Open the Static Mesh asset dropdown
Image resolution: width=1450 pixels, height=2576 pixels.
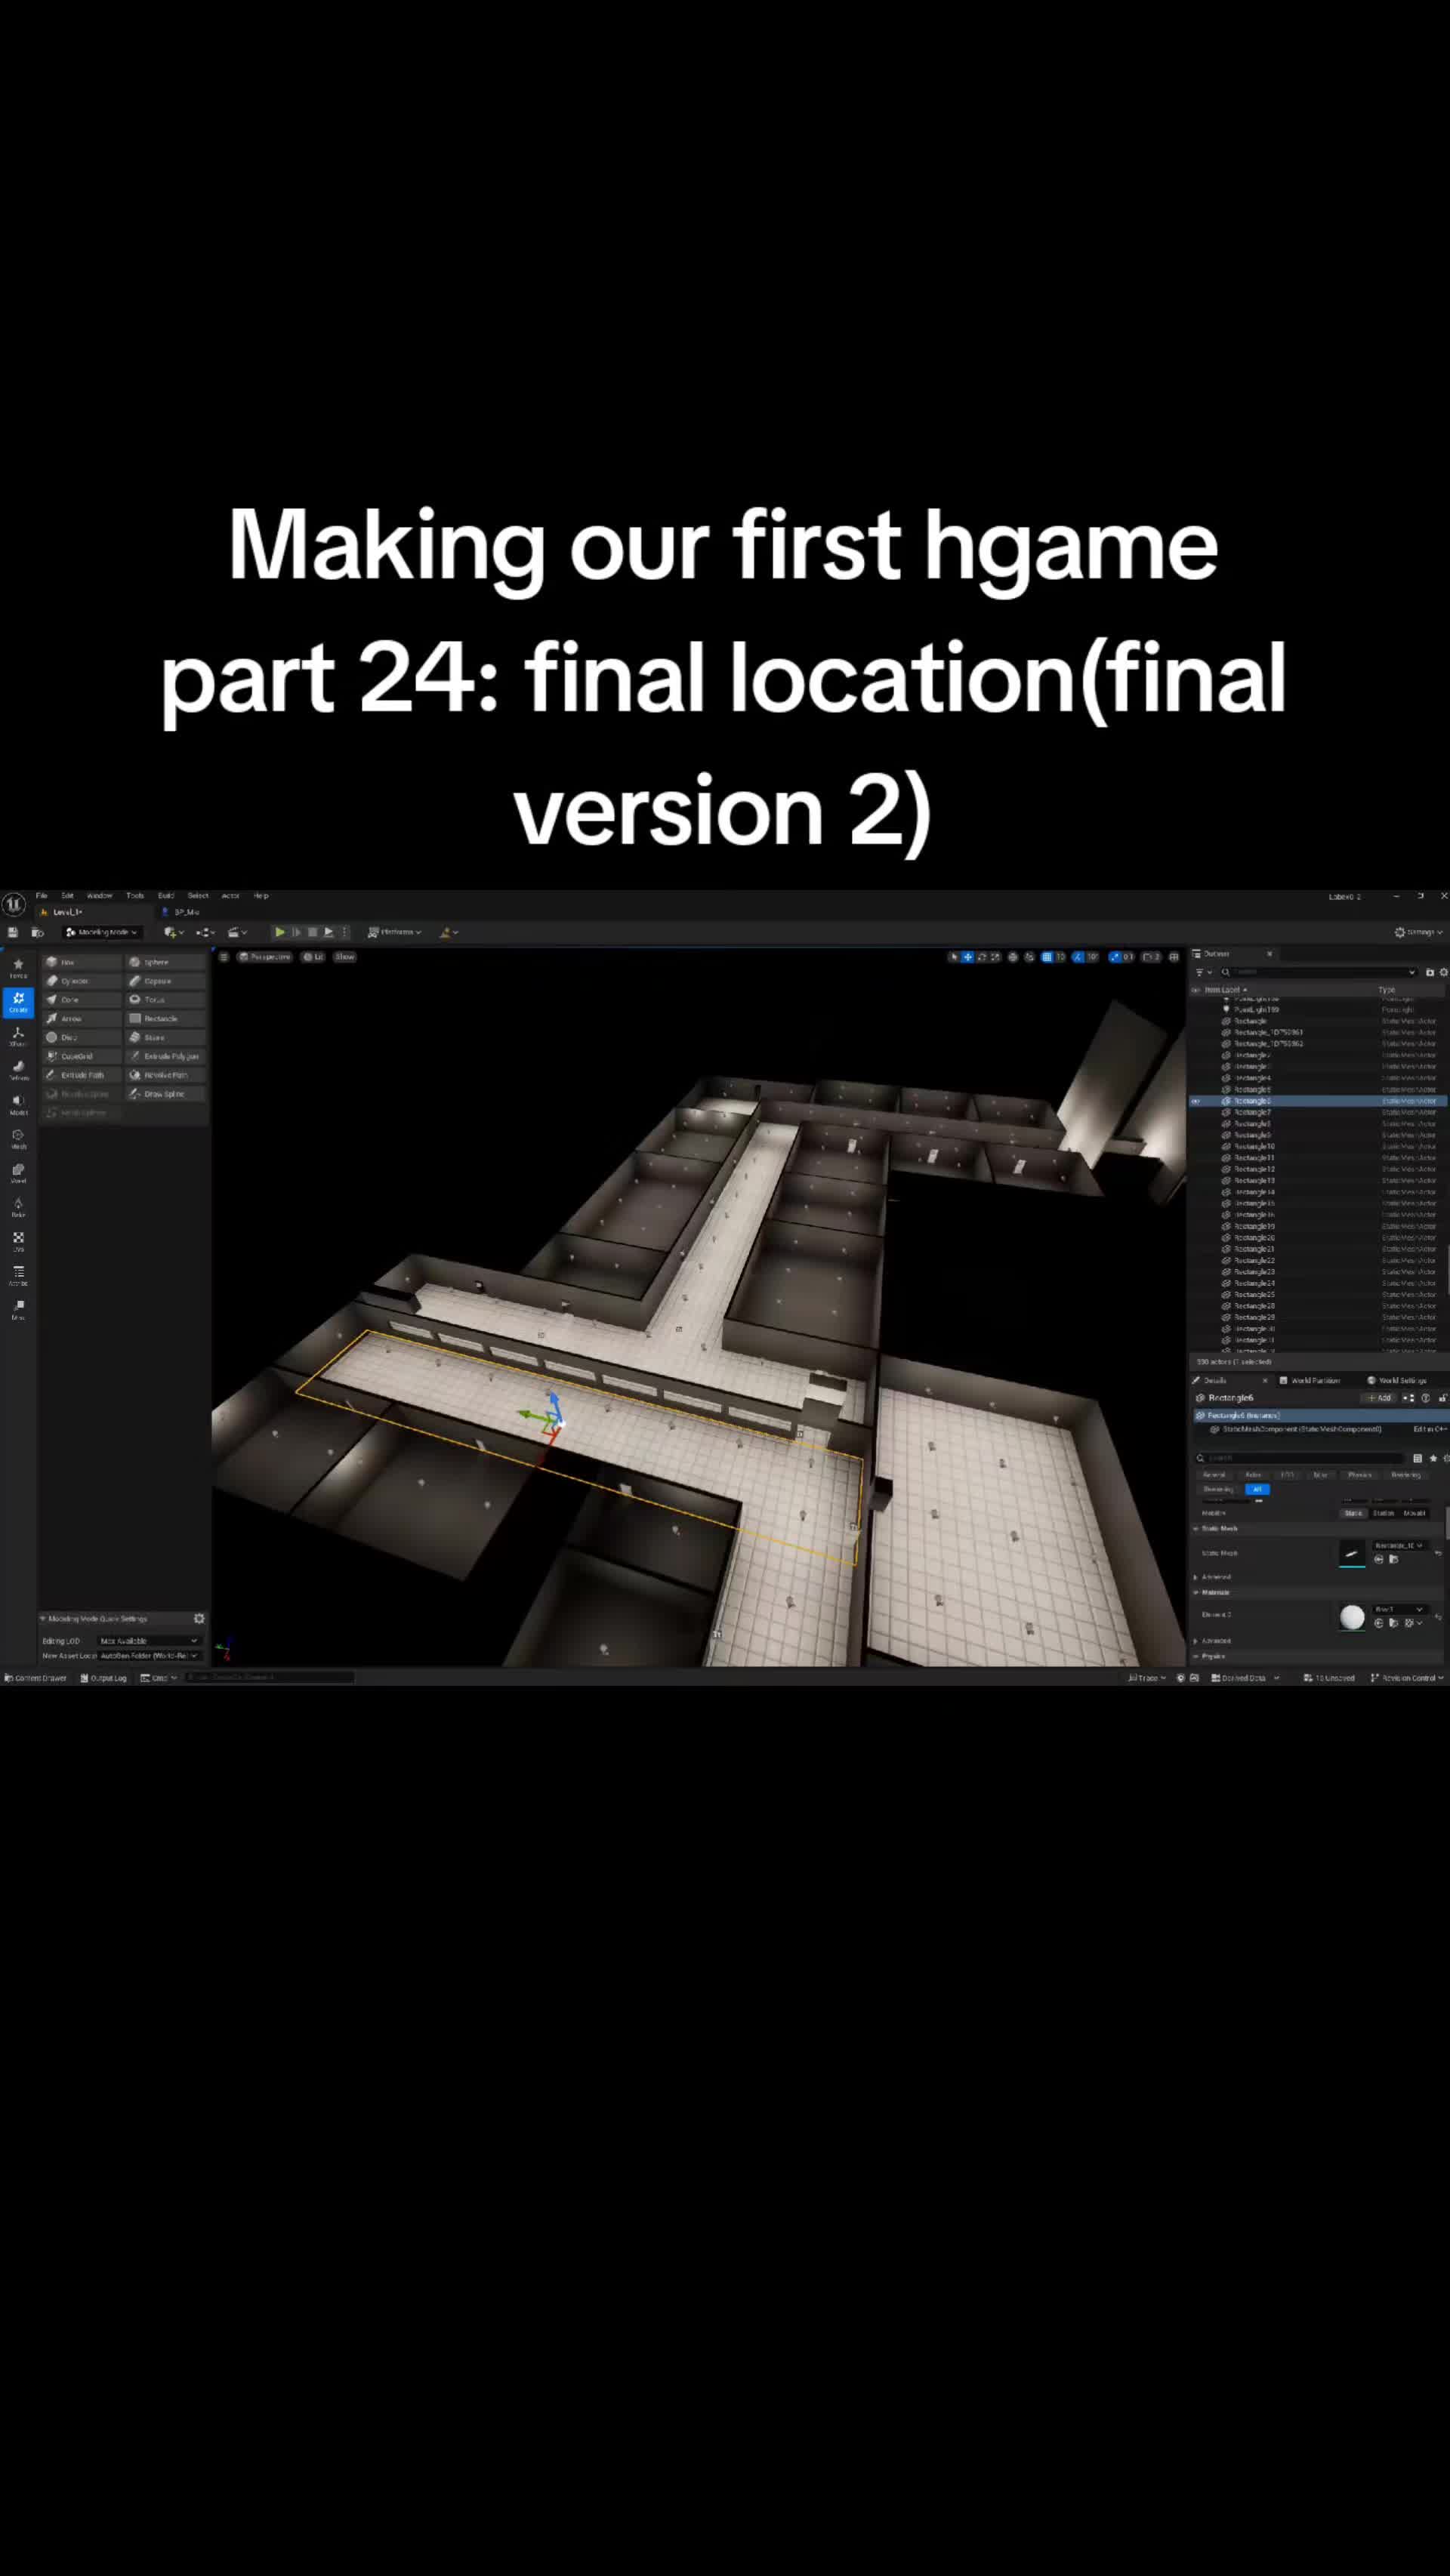(1398, 1545)
